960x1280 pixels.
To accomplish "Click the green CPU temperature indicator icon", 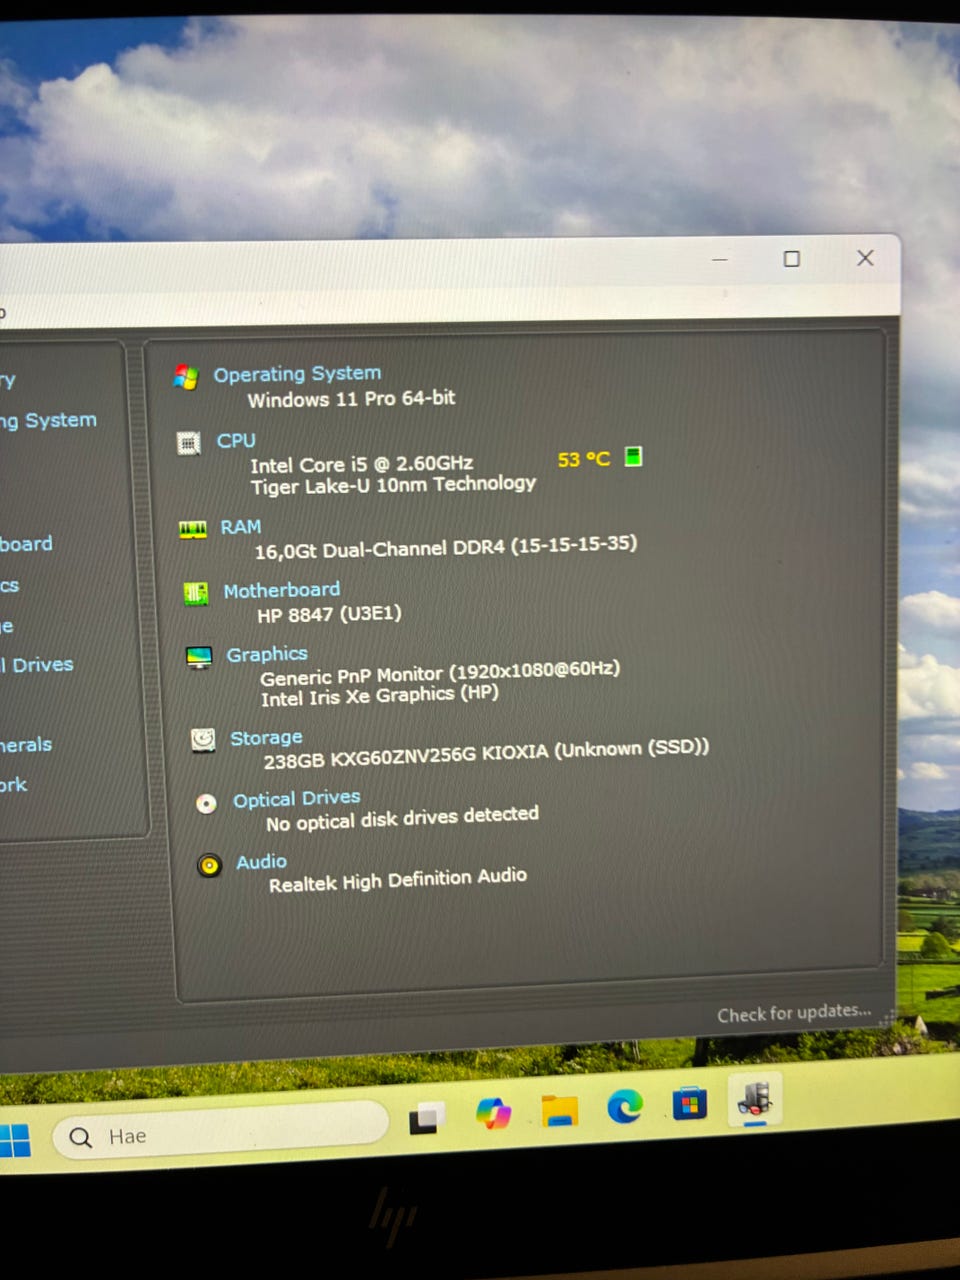I will point(633,457).
